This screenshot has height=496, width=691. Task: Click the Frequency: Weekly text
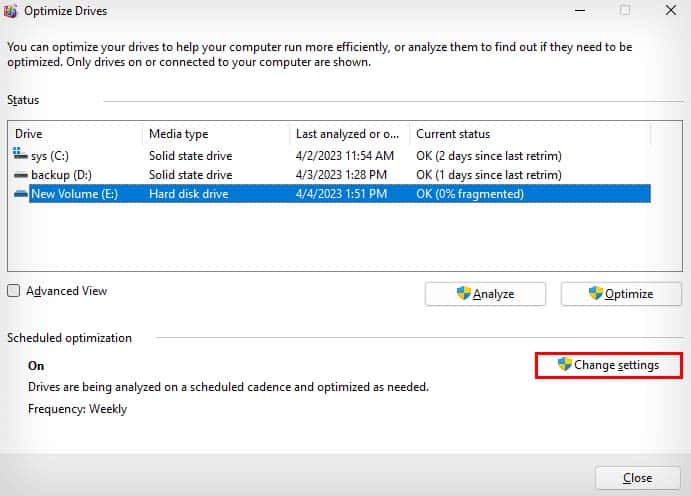77,409
